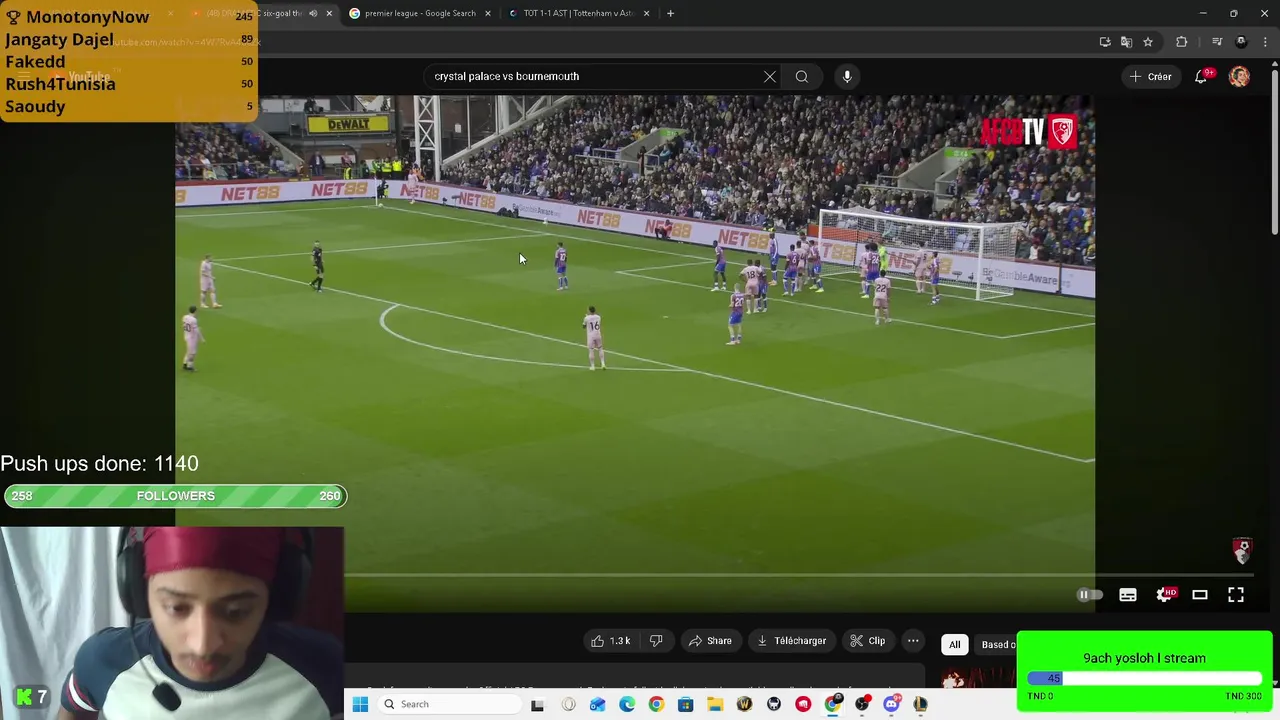Click the FOLLOWERS goal progress bar

click(175, 496)
